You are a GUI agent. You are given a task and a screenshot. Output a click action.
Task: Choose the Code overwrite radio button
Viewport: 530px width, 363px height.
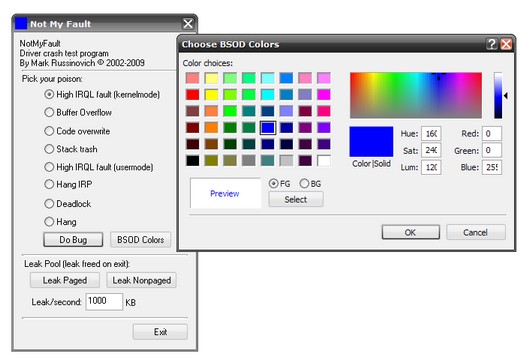click(x=49, y=131)
